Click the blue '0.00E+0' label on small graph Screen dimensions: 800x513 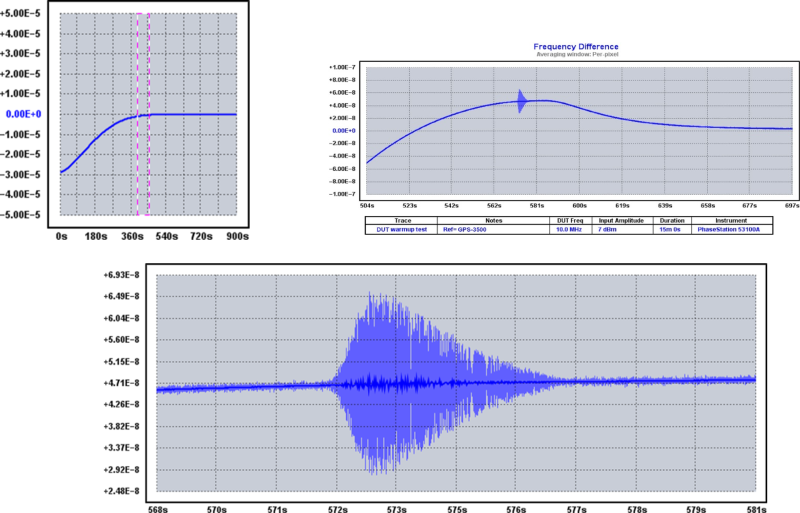[x=22, y=114]
